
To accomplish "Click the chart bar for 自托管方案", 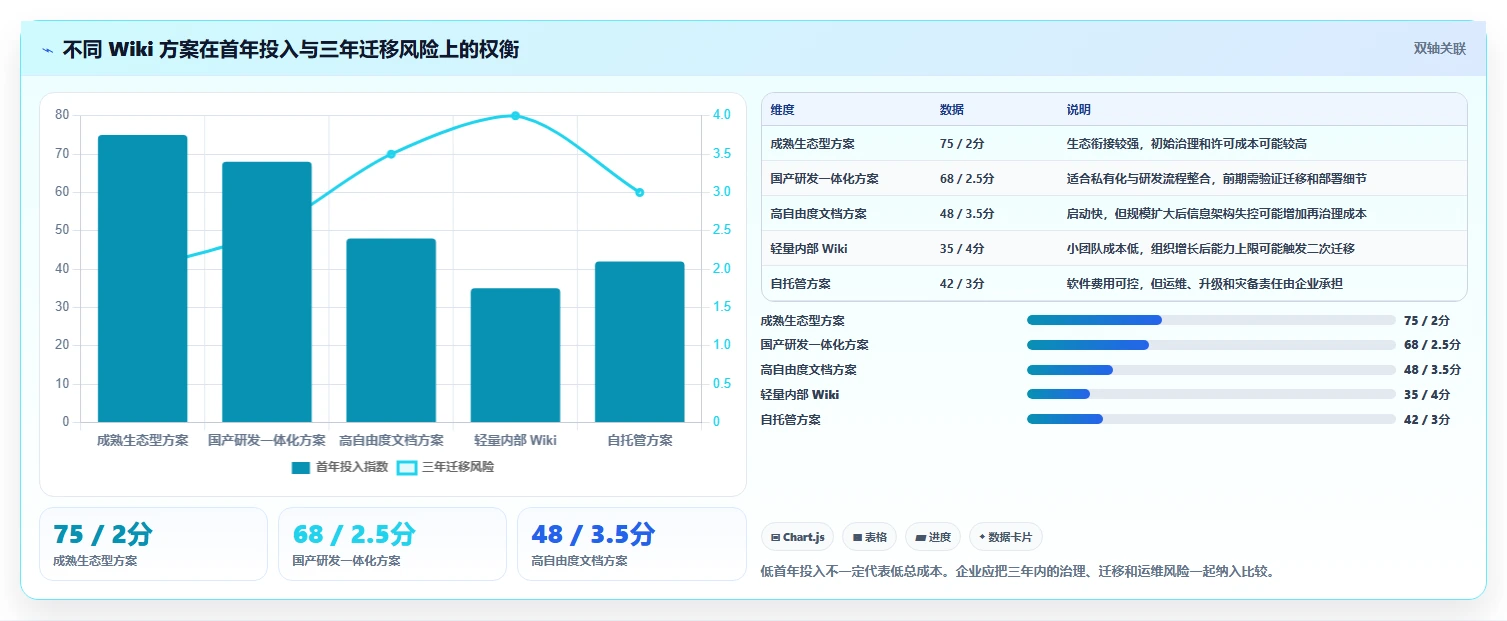I will point(640,342).
